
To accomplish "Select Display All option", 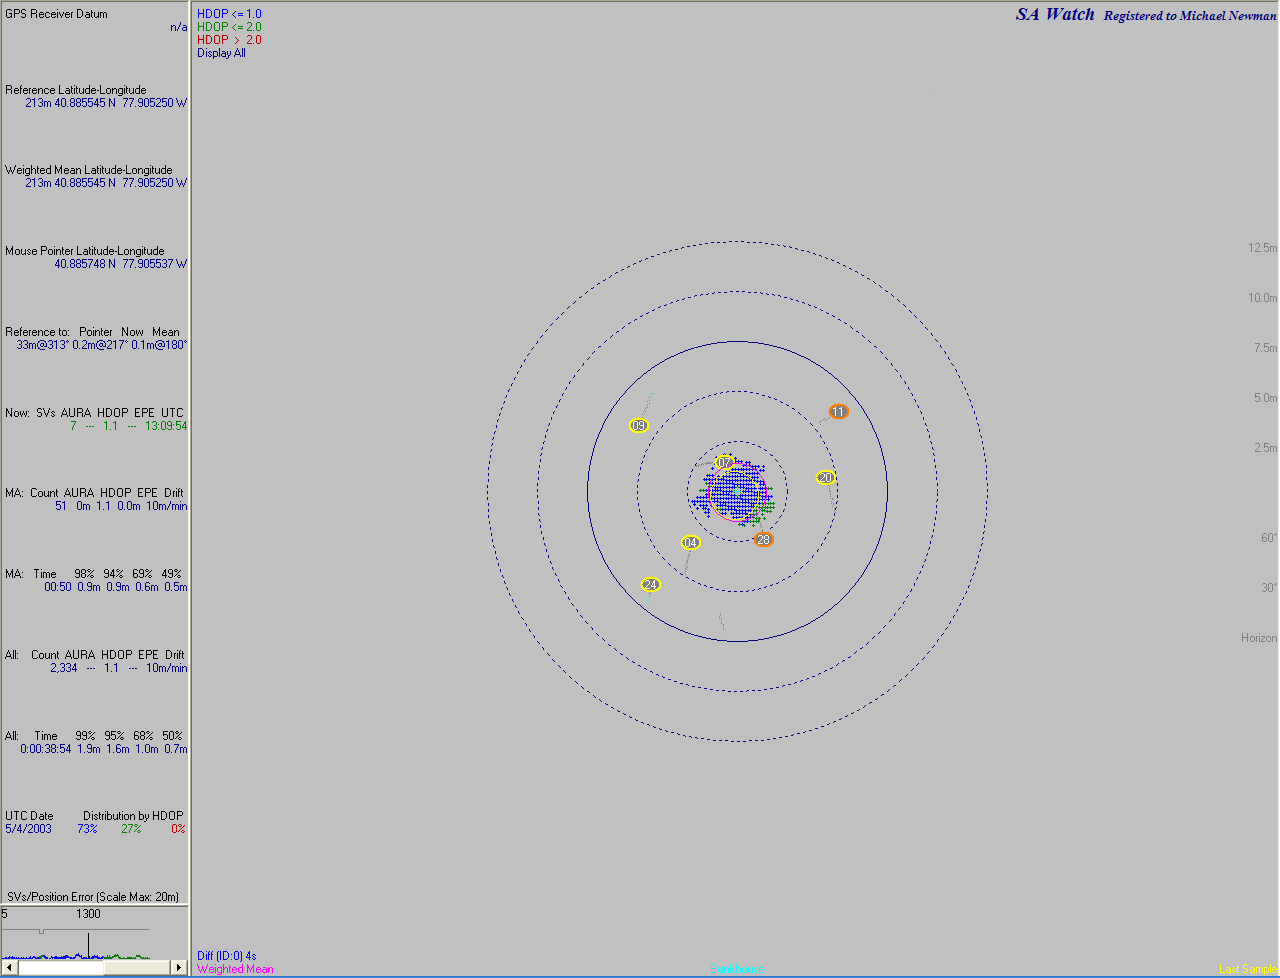I will coord(221,53).
